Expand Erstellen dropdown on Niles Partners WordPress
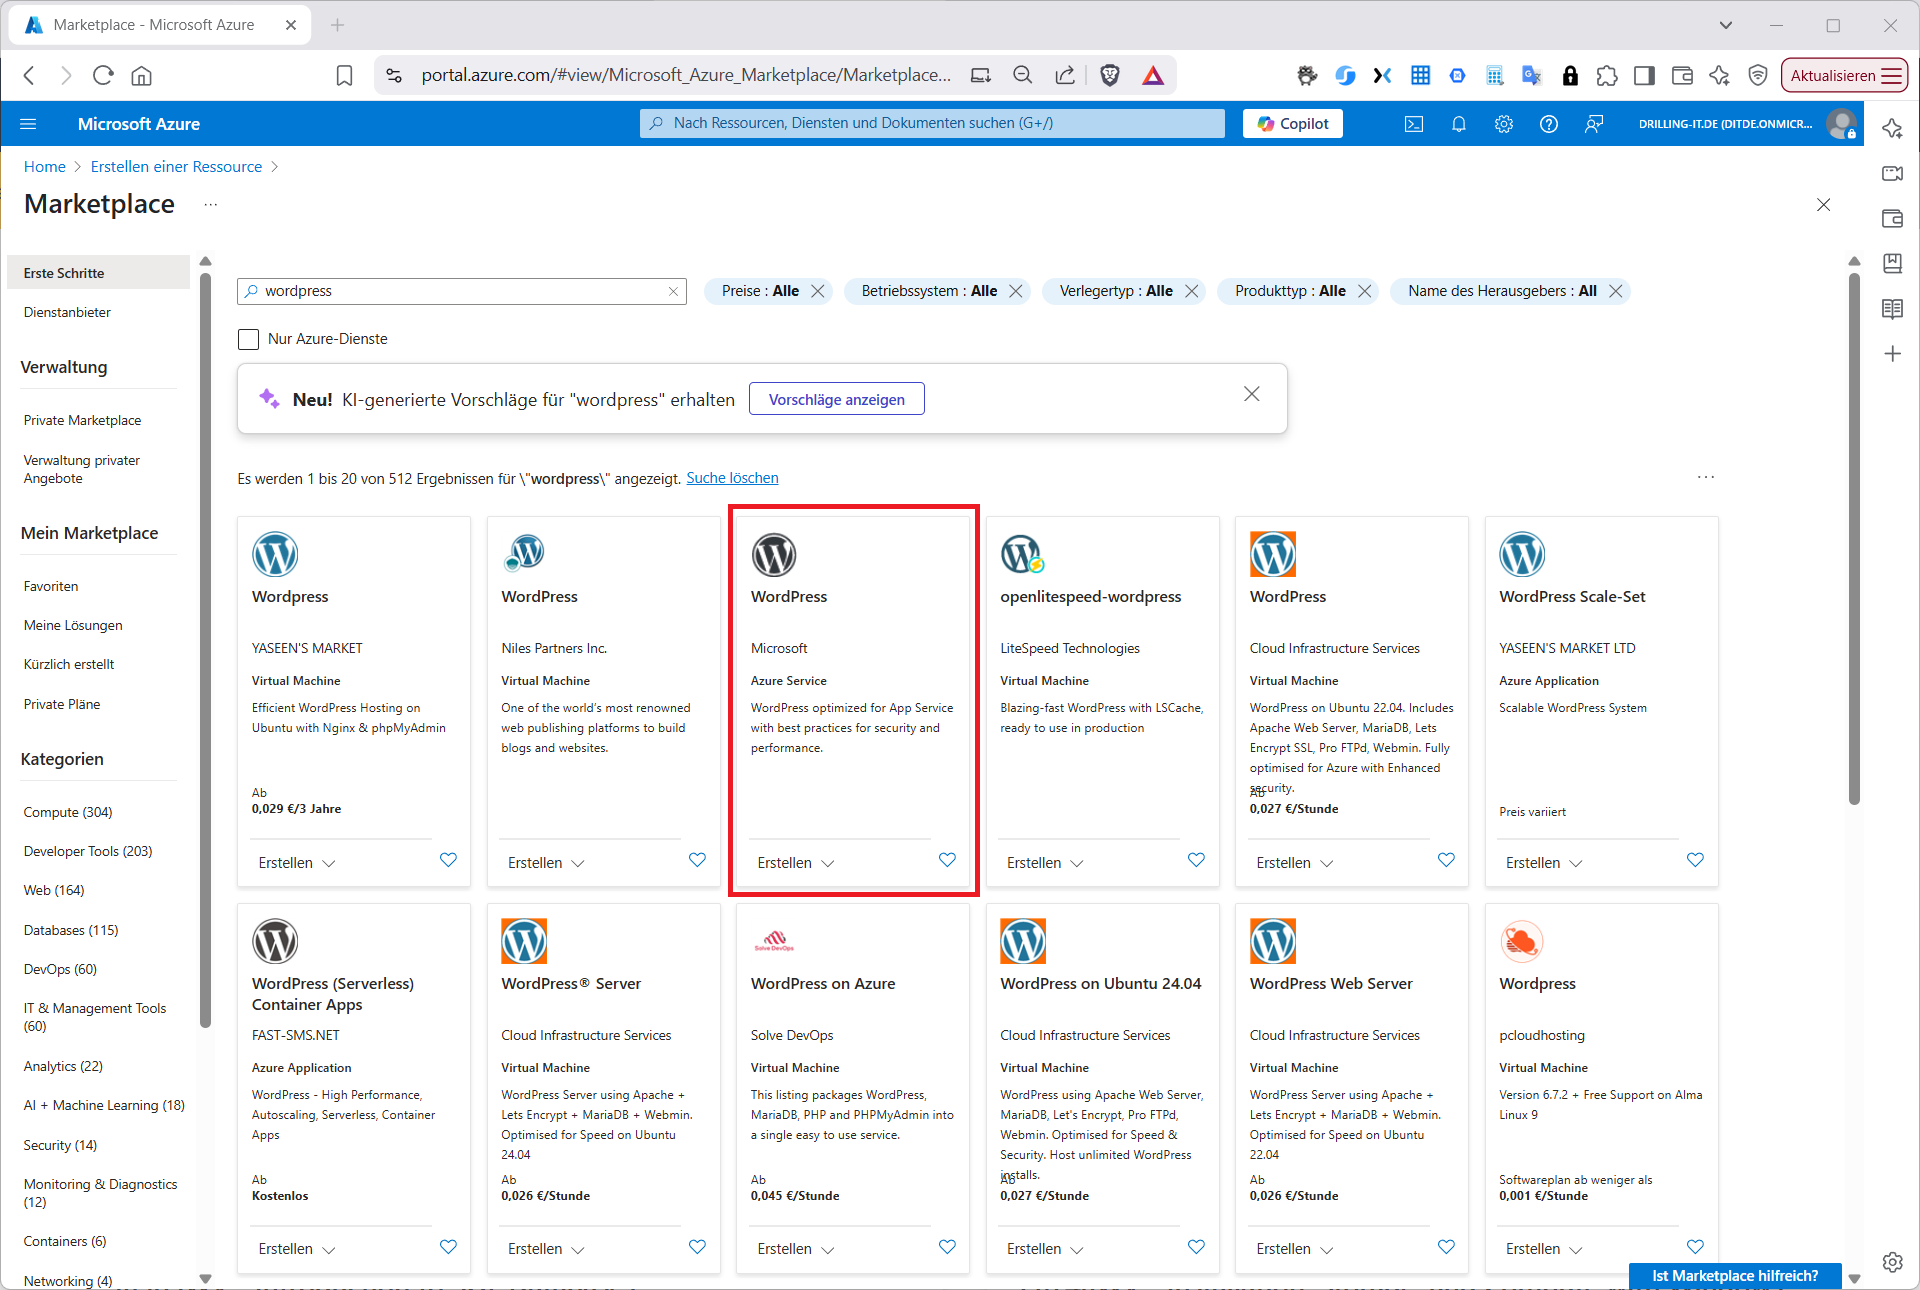 point(546,863)
